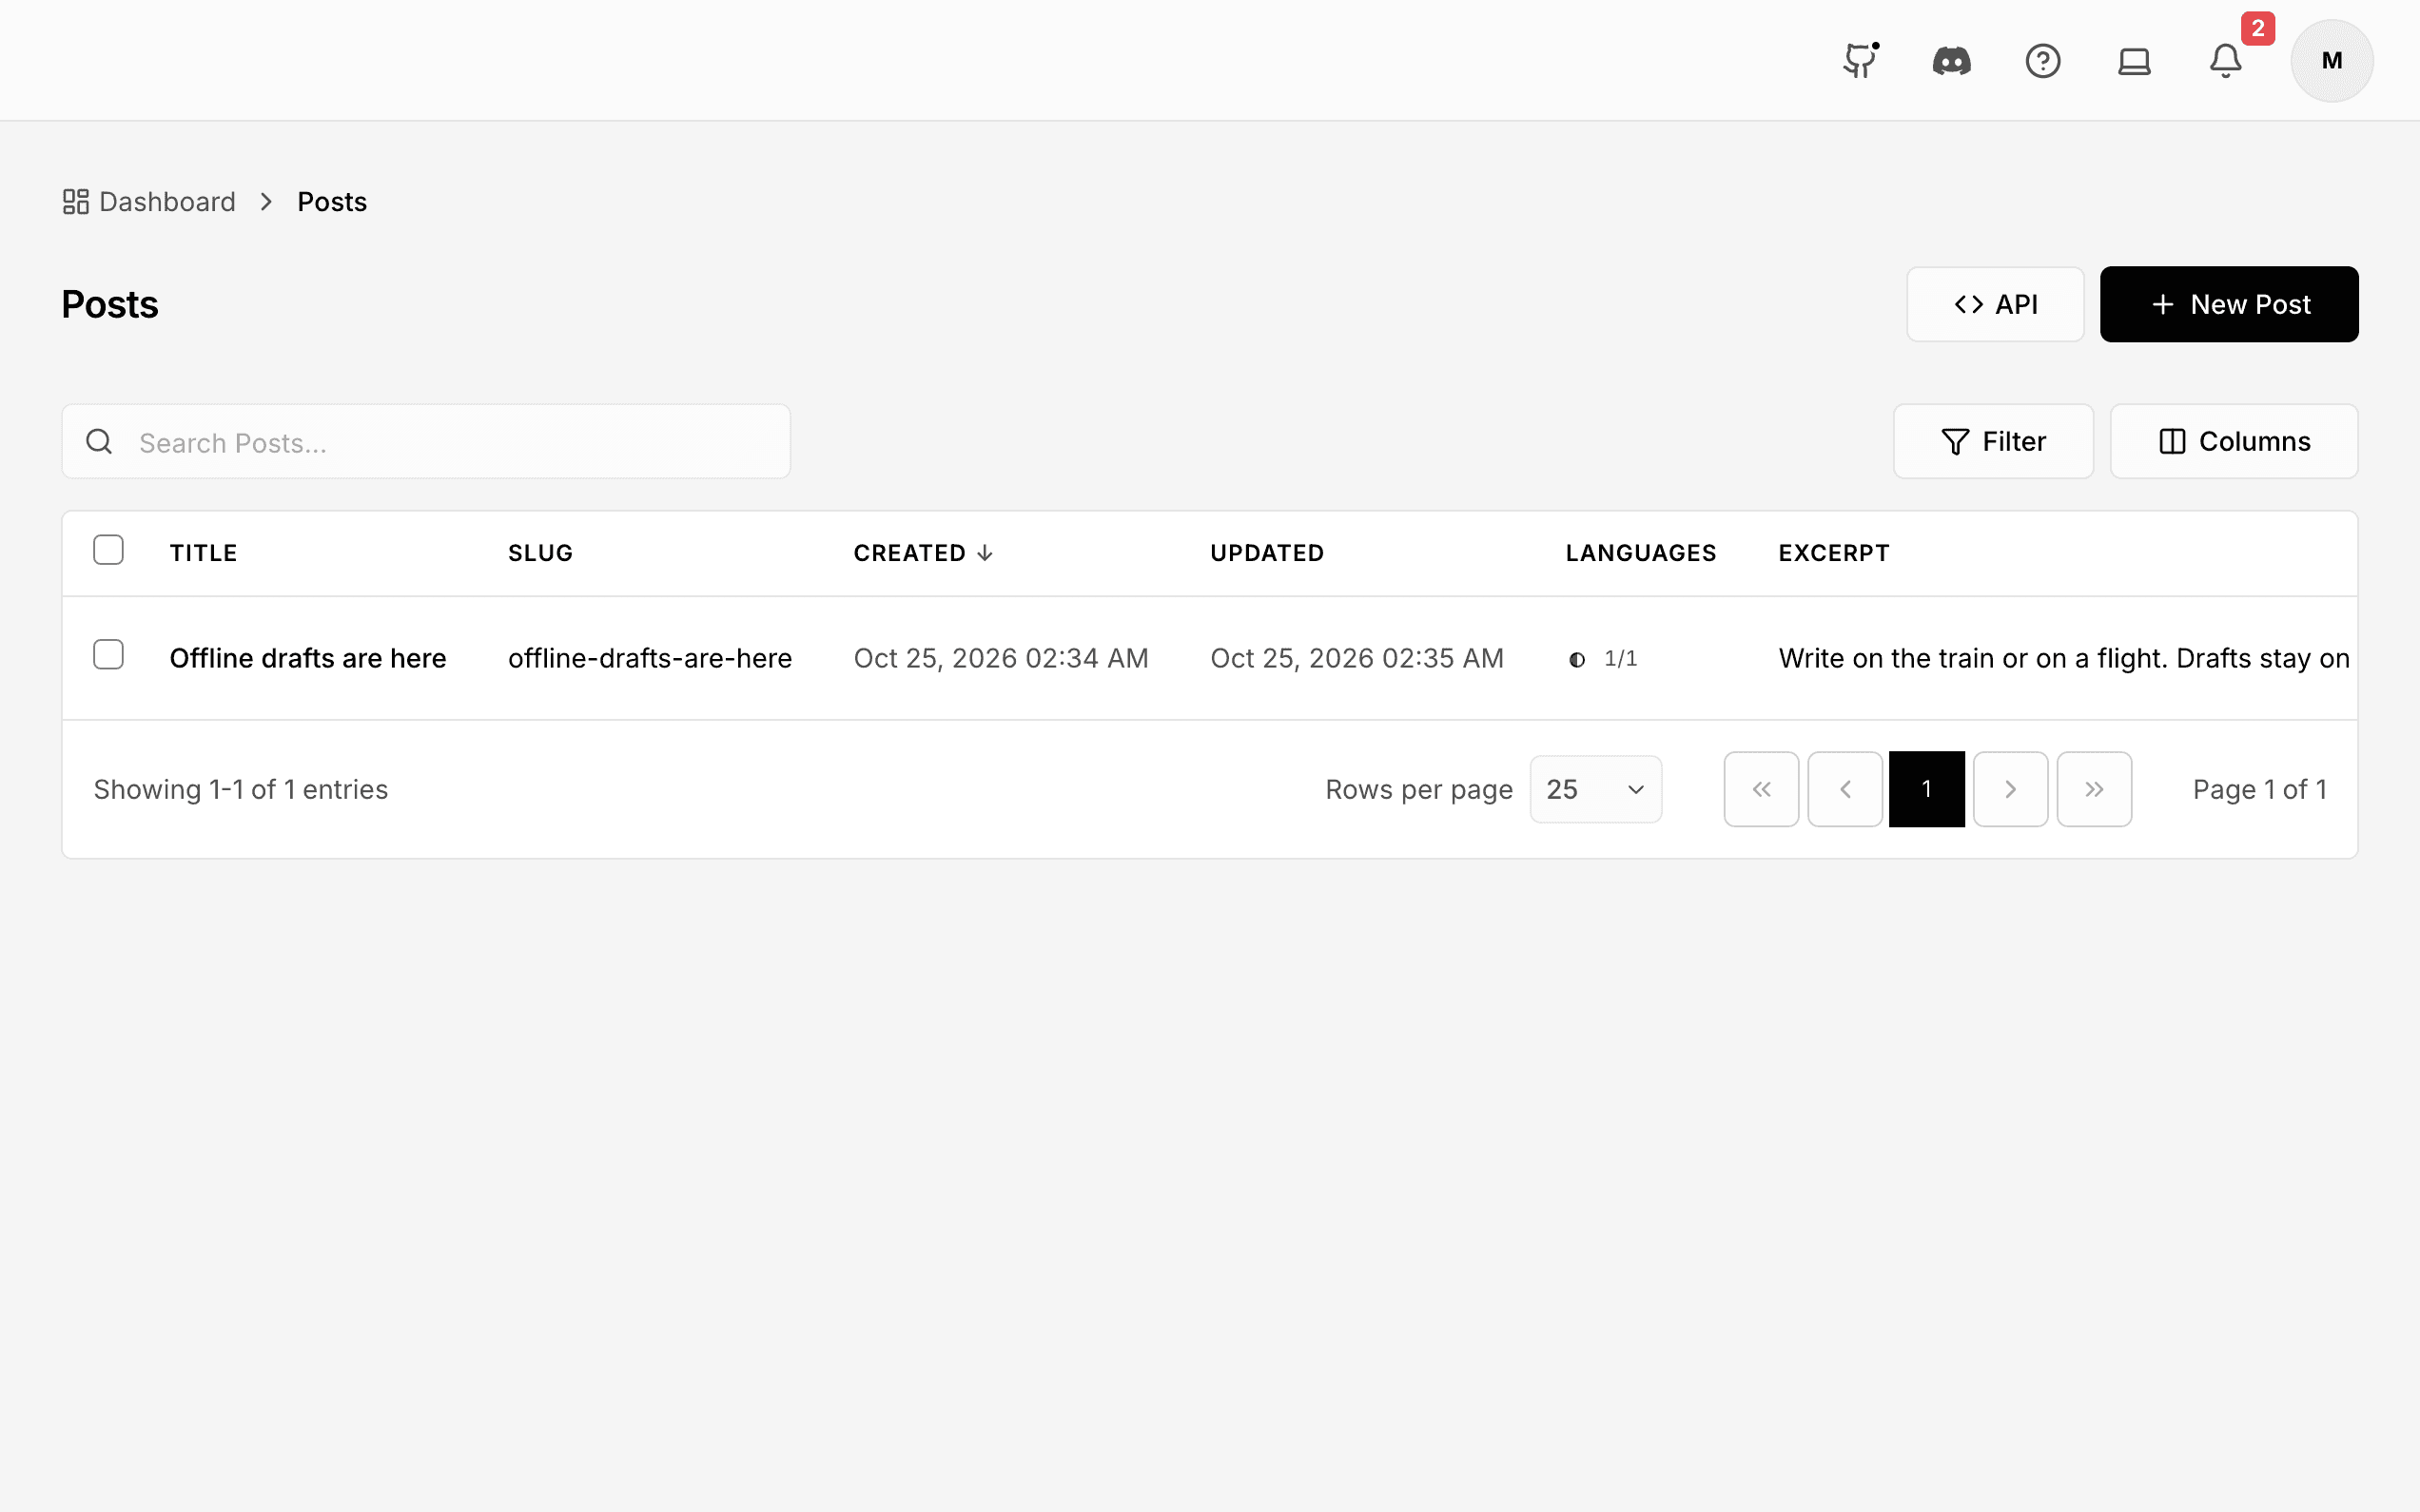The height and width of the screenshot is (1512, 2420).
Task: Sort by the UPDATED column header
Action: (1267, 553)
